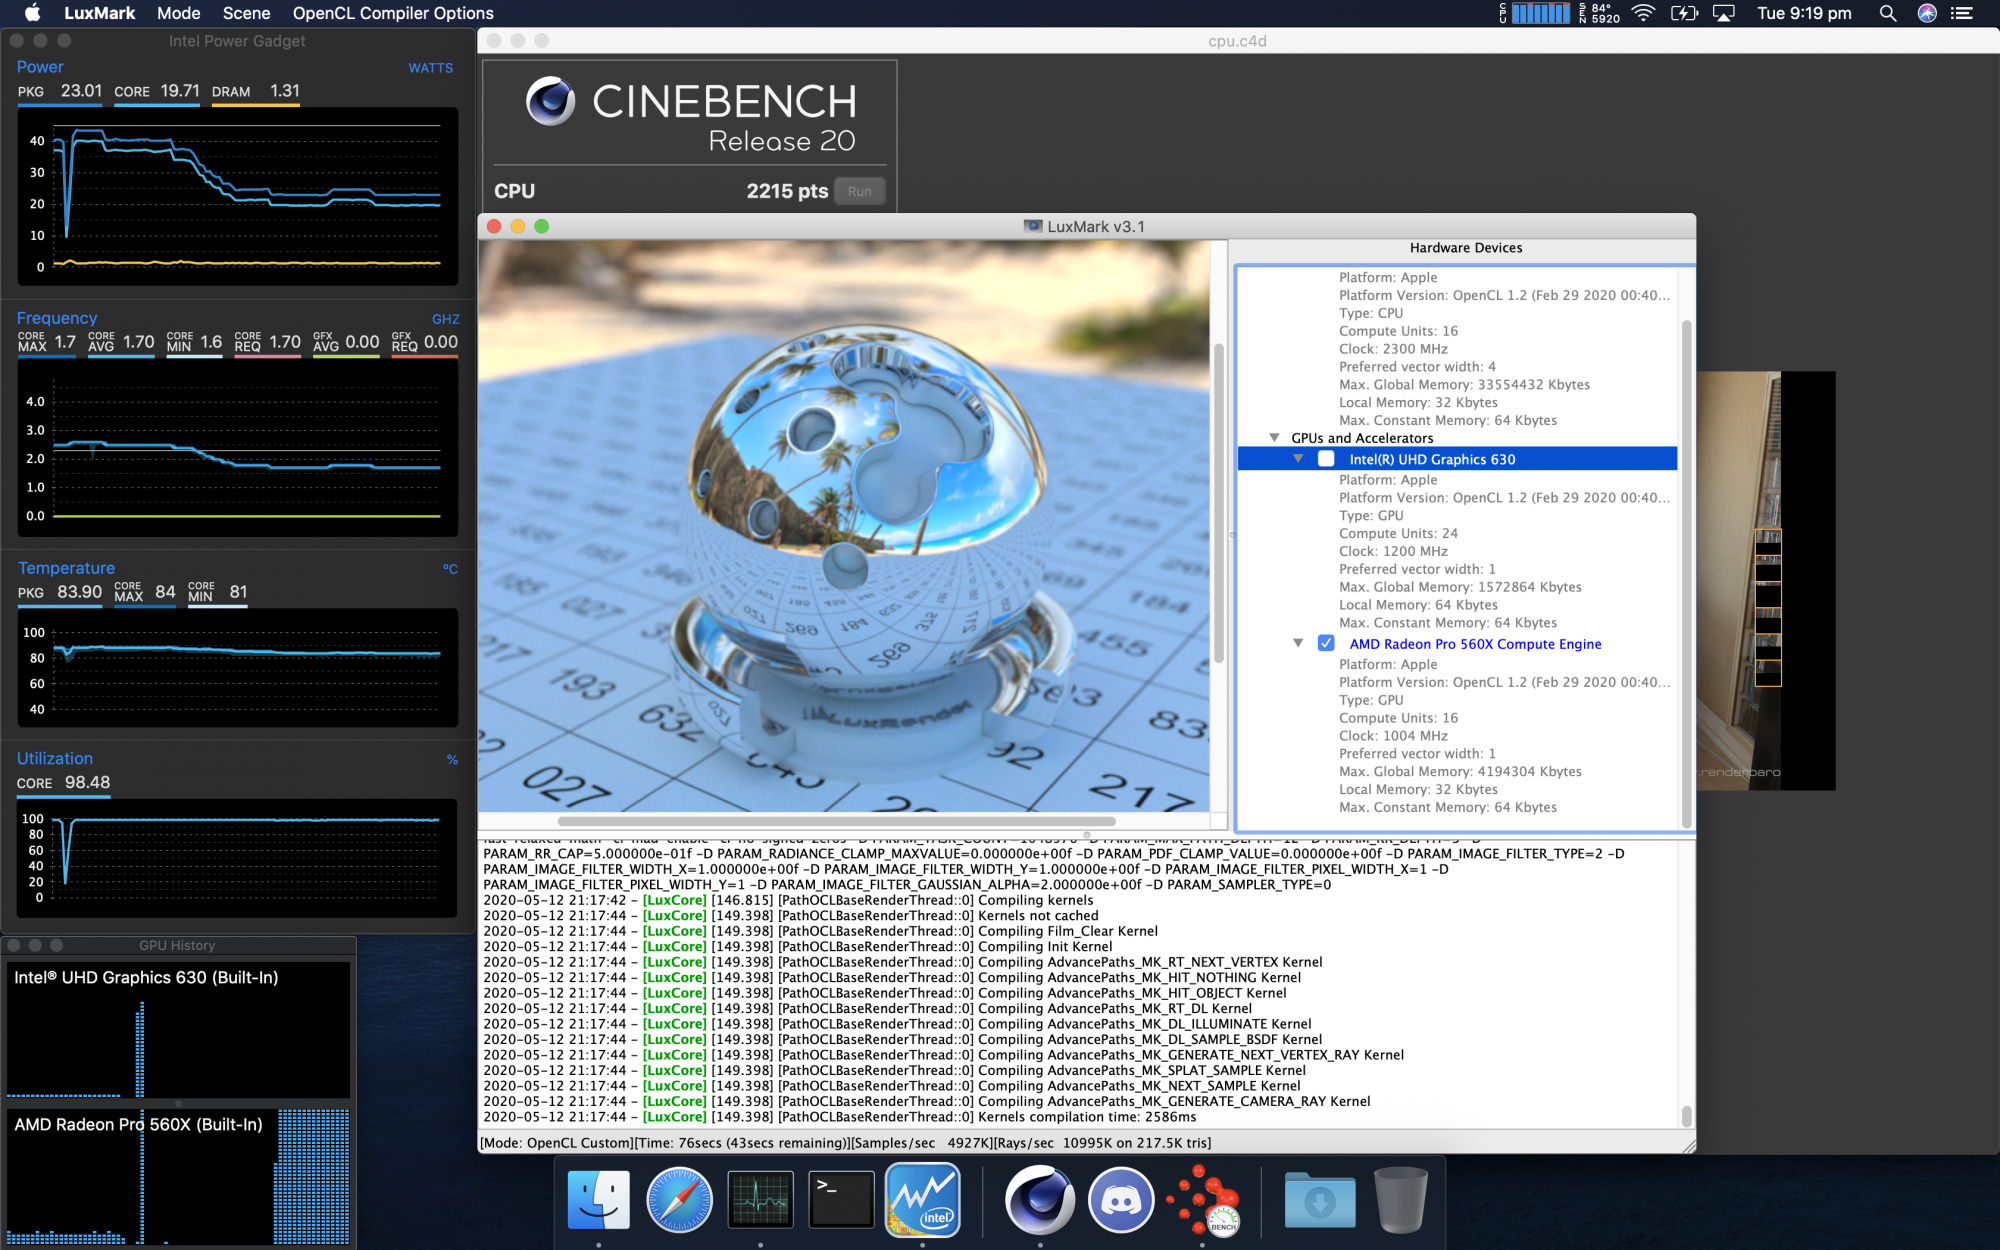
Task: Open Activity Monitor from the Dock
Action: click(x=760, y=1199)
